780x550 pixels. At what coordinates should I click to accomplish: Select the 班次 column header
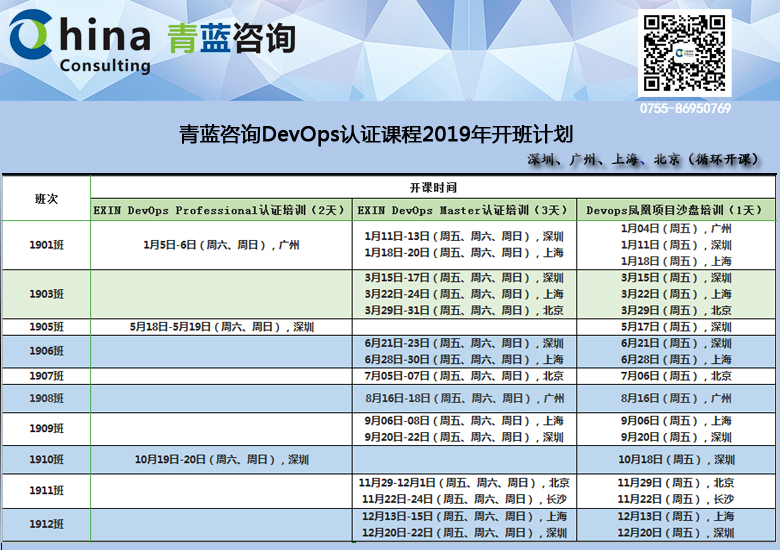46,198
